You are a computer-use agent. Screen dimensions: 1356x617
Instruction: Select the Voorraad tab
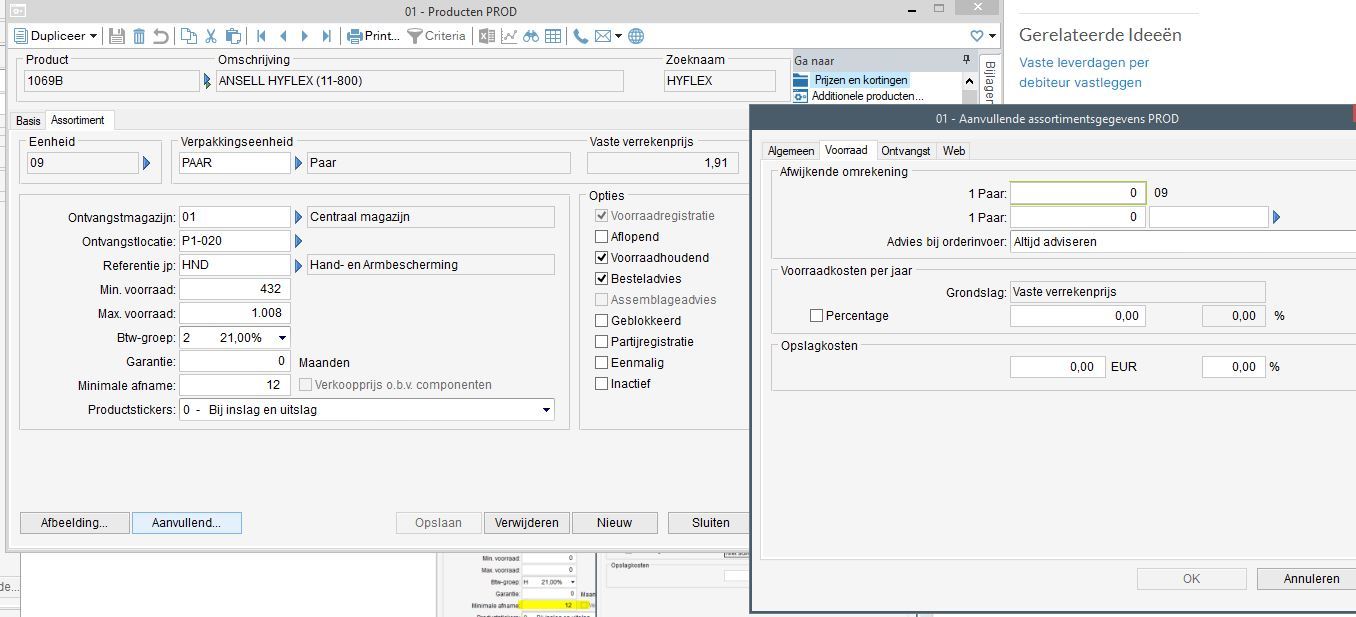click(846, 150)
